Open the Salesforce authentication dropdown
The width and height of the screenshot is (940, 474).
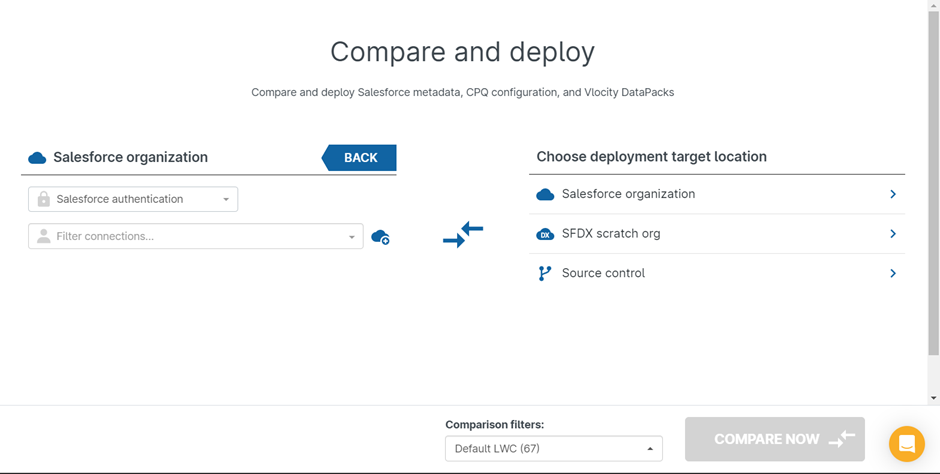click(133, 199)
